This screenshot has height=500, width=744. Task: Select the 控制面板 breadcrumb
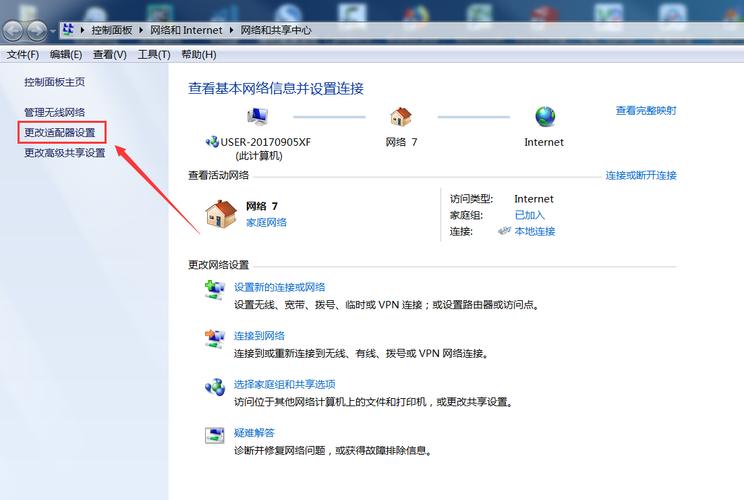point(112,30)
